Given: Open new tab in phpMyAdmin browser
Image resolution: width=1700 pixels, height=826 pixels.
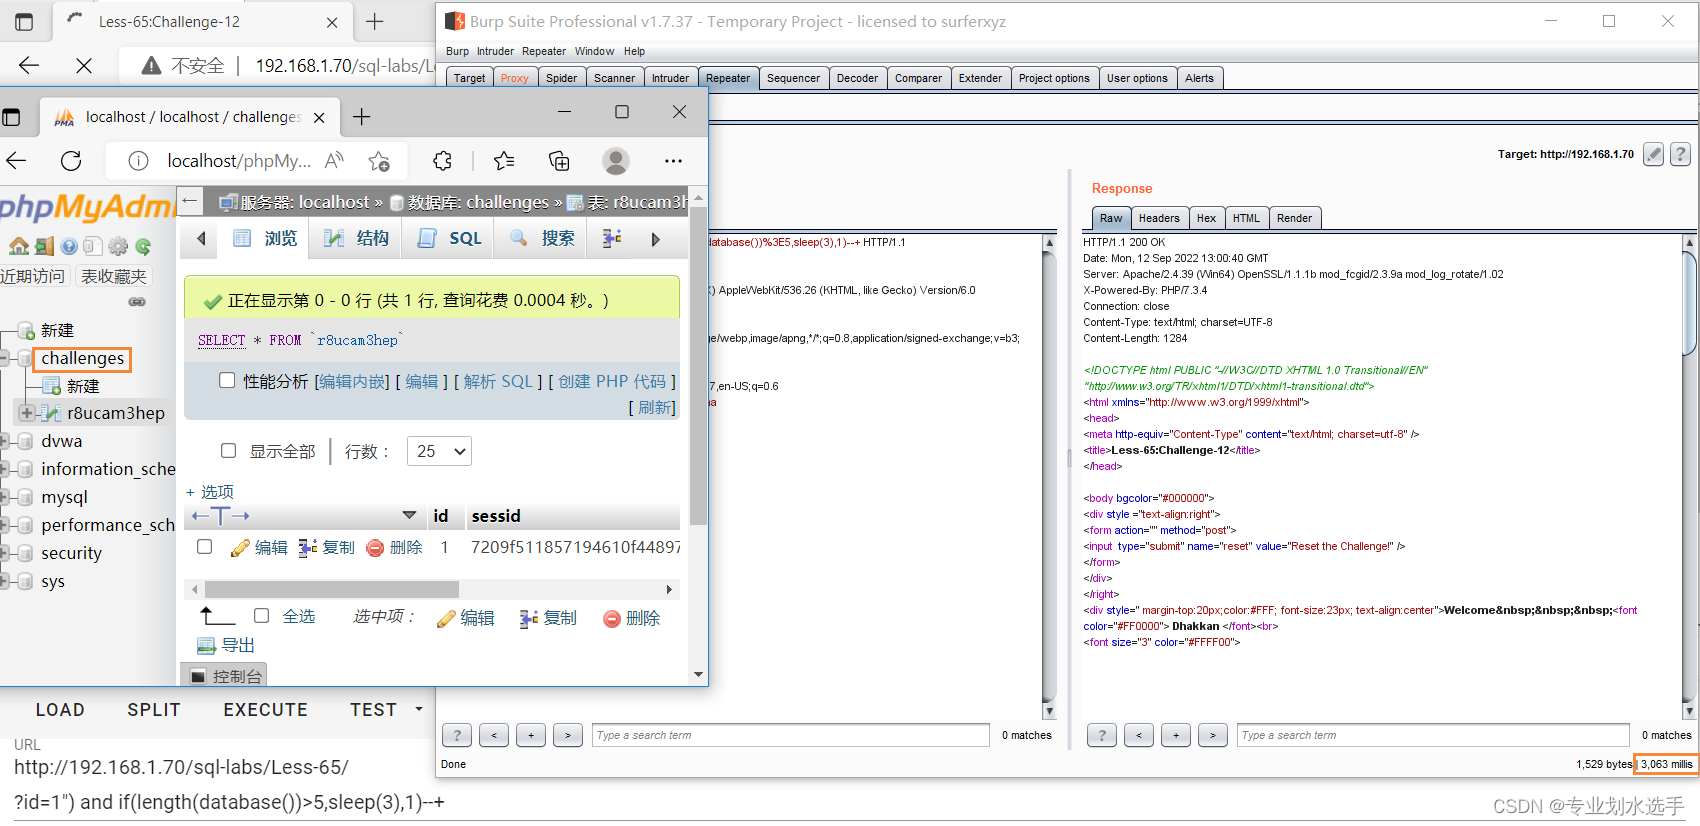Looking at the screenshot, I should pos(361,117).
